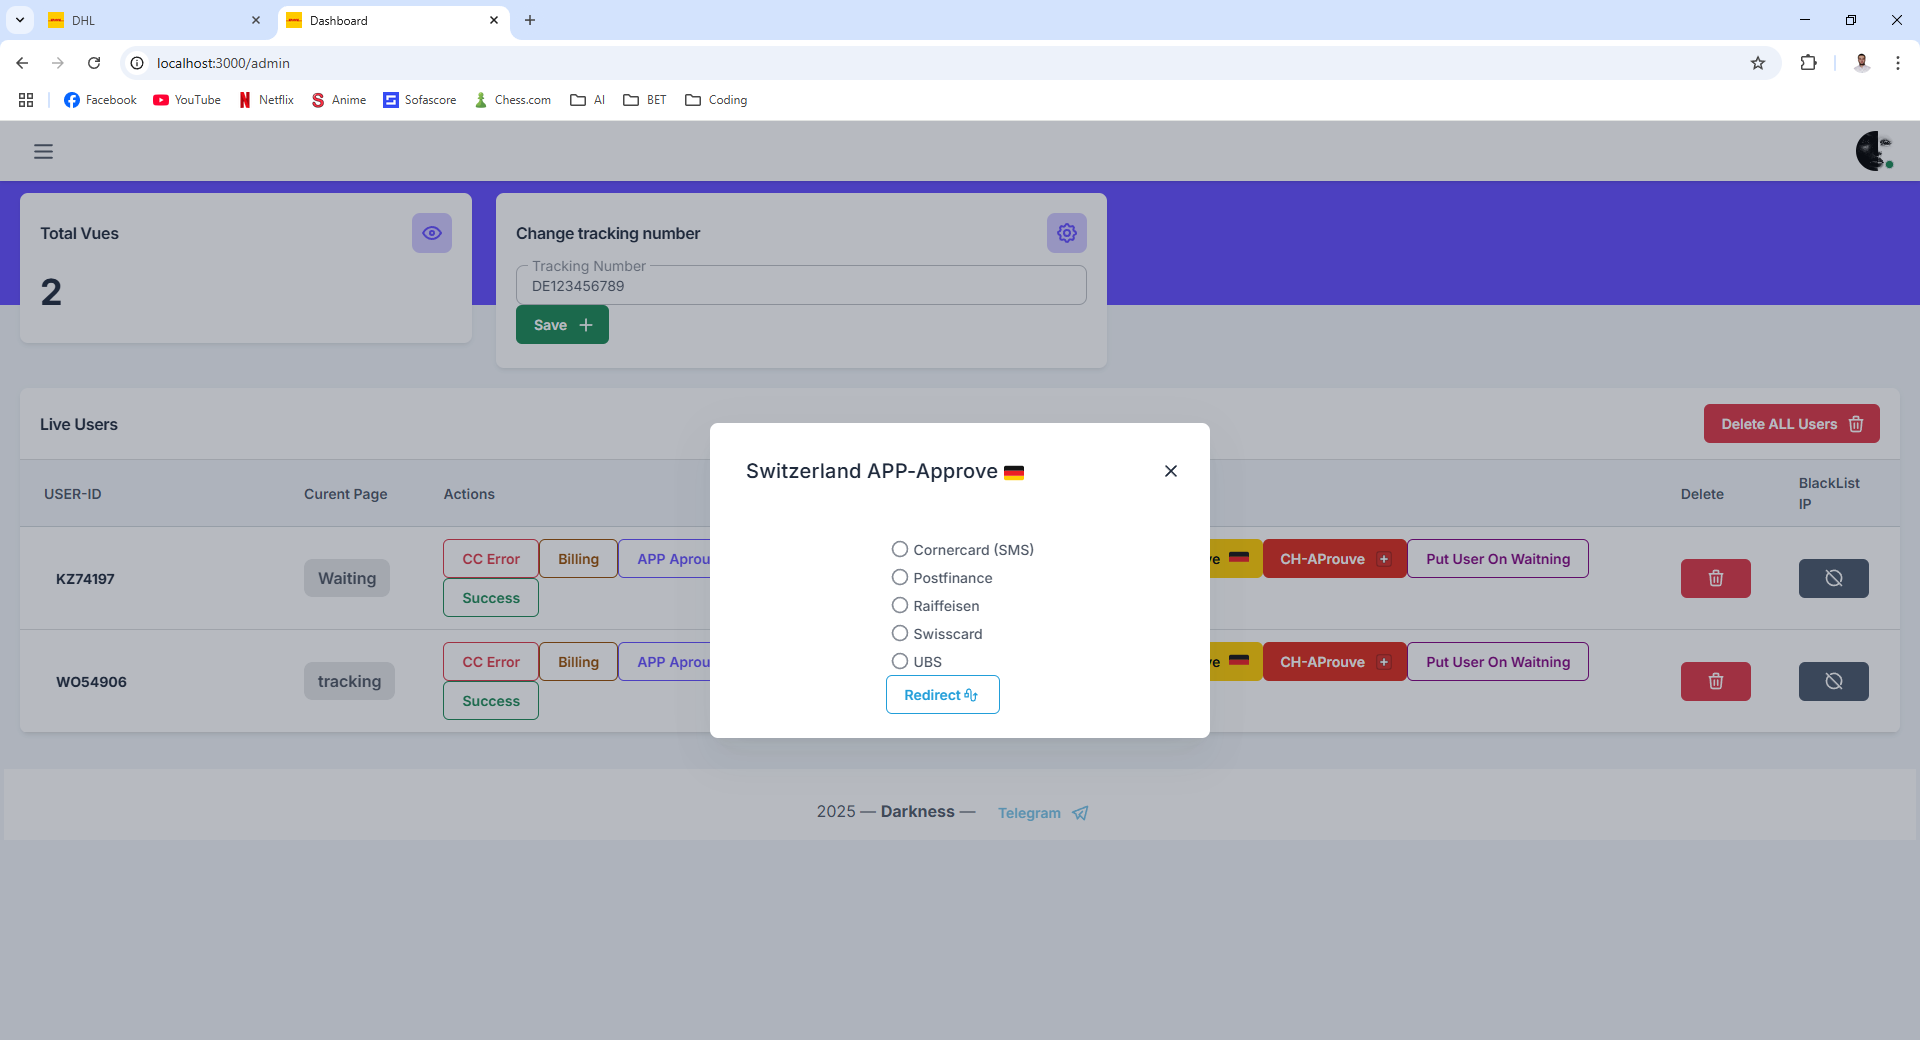The height and width of the screenshot is (1040, 1920).
Task: Select the UBS radio option
Action: point(900,661)
